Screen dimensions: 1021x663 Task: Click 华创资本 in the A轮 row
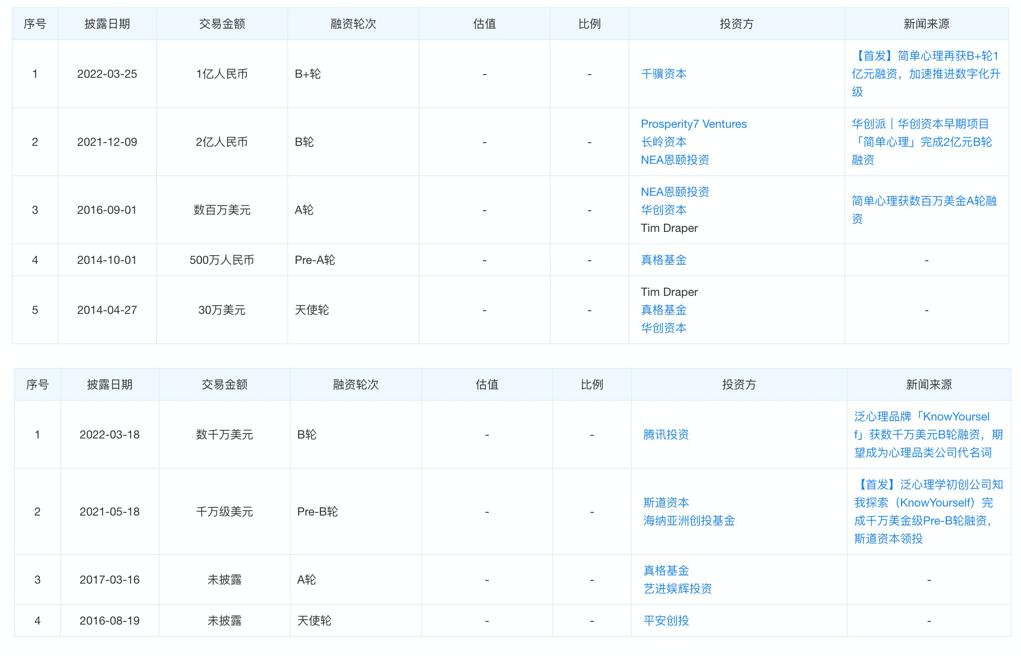pos(664,210)
